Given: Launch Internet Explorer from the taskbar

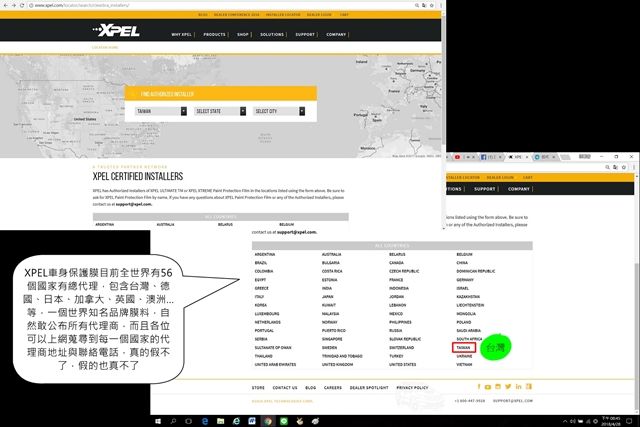Looking at the screenshot, I should click(x=236, y=421).
